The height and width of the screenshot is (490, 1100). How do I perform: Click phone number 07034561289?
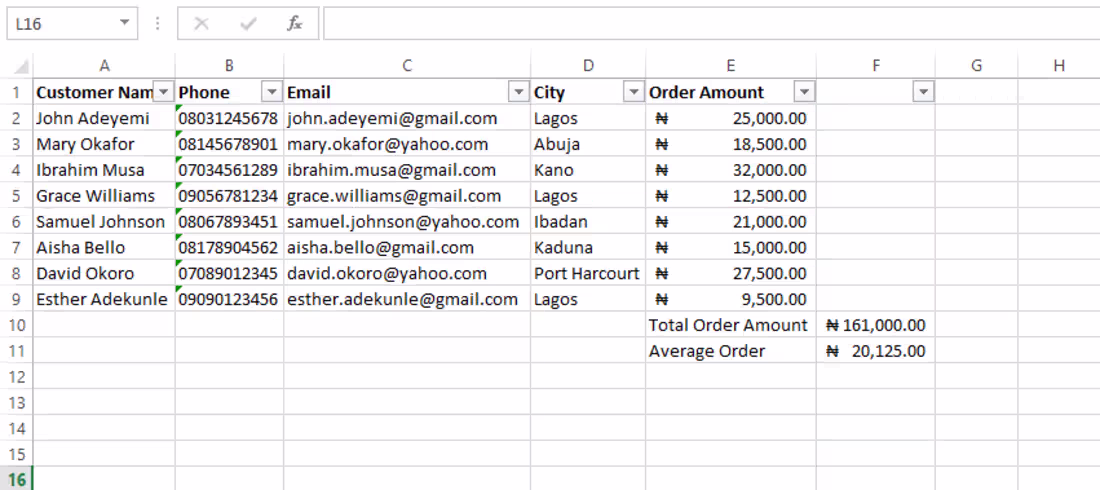[229, 170]
